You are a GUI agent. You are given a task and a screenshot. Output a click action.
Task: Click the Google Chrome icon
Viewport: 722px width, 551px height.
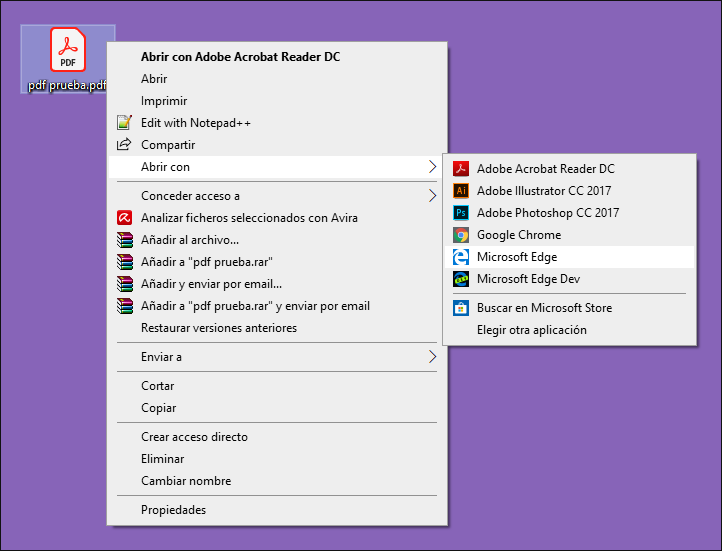461,235
